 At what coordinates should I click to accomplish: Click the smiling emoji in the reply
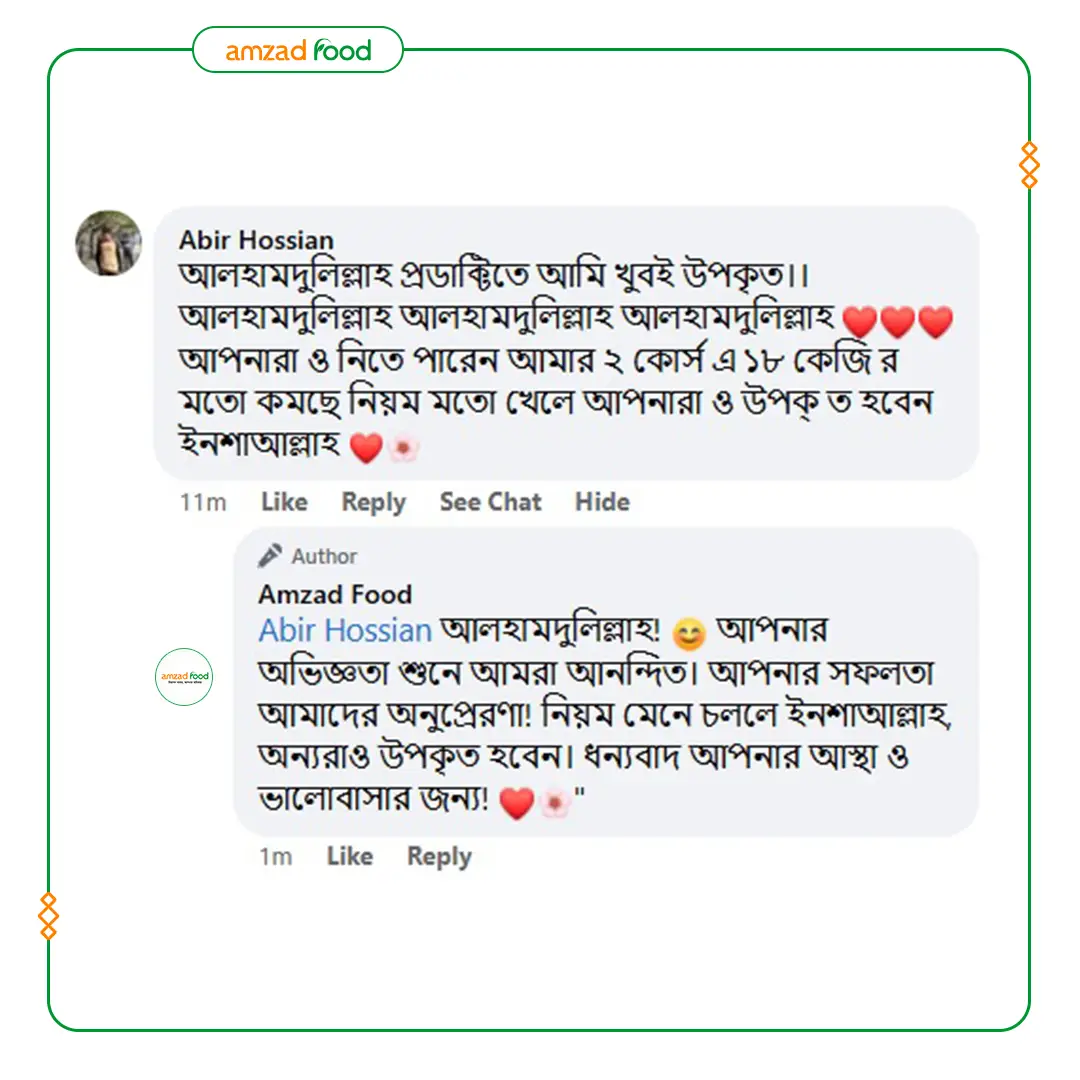click(x=689, y=634)
